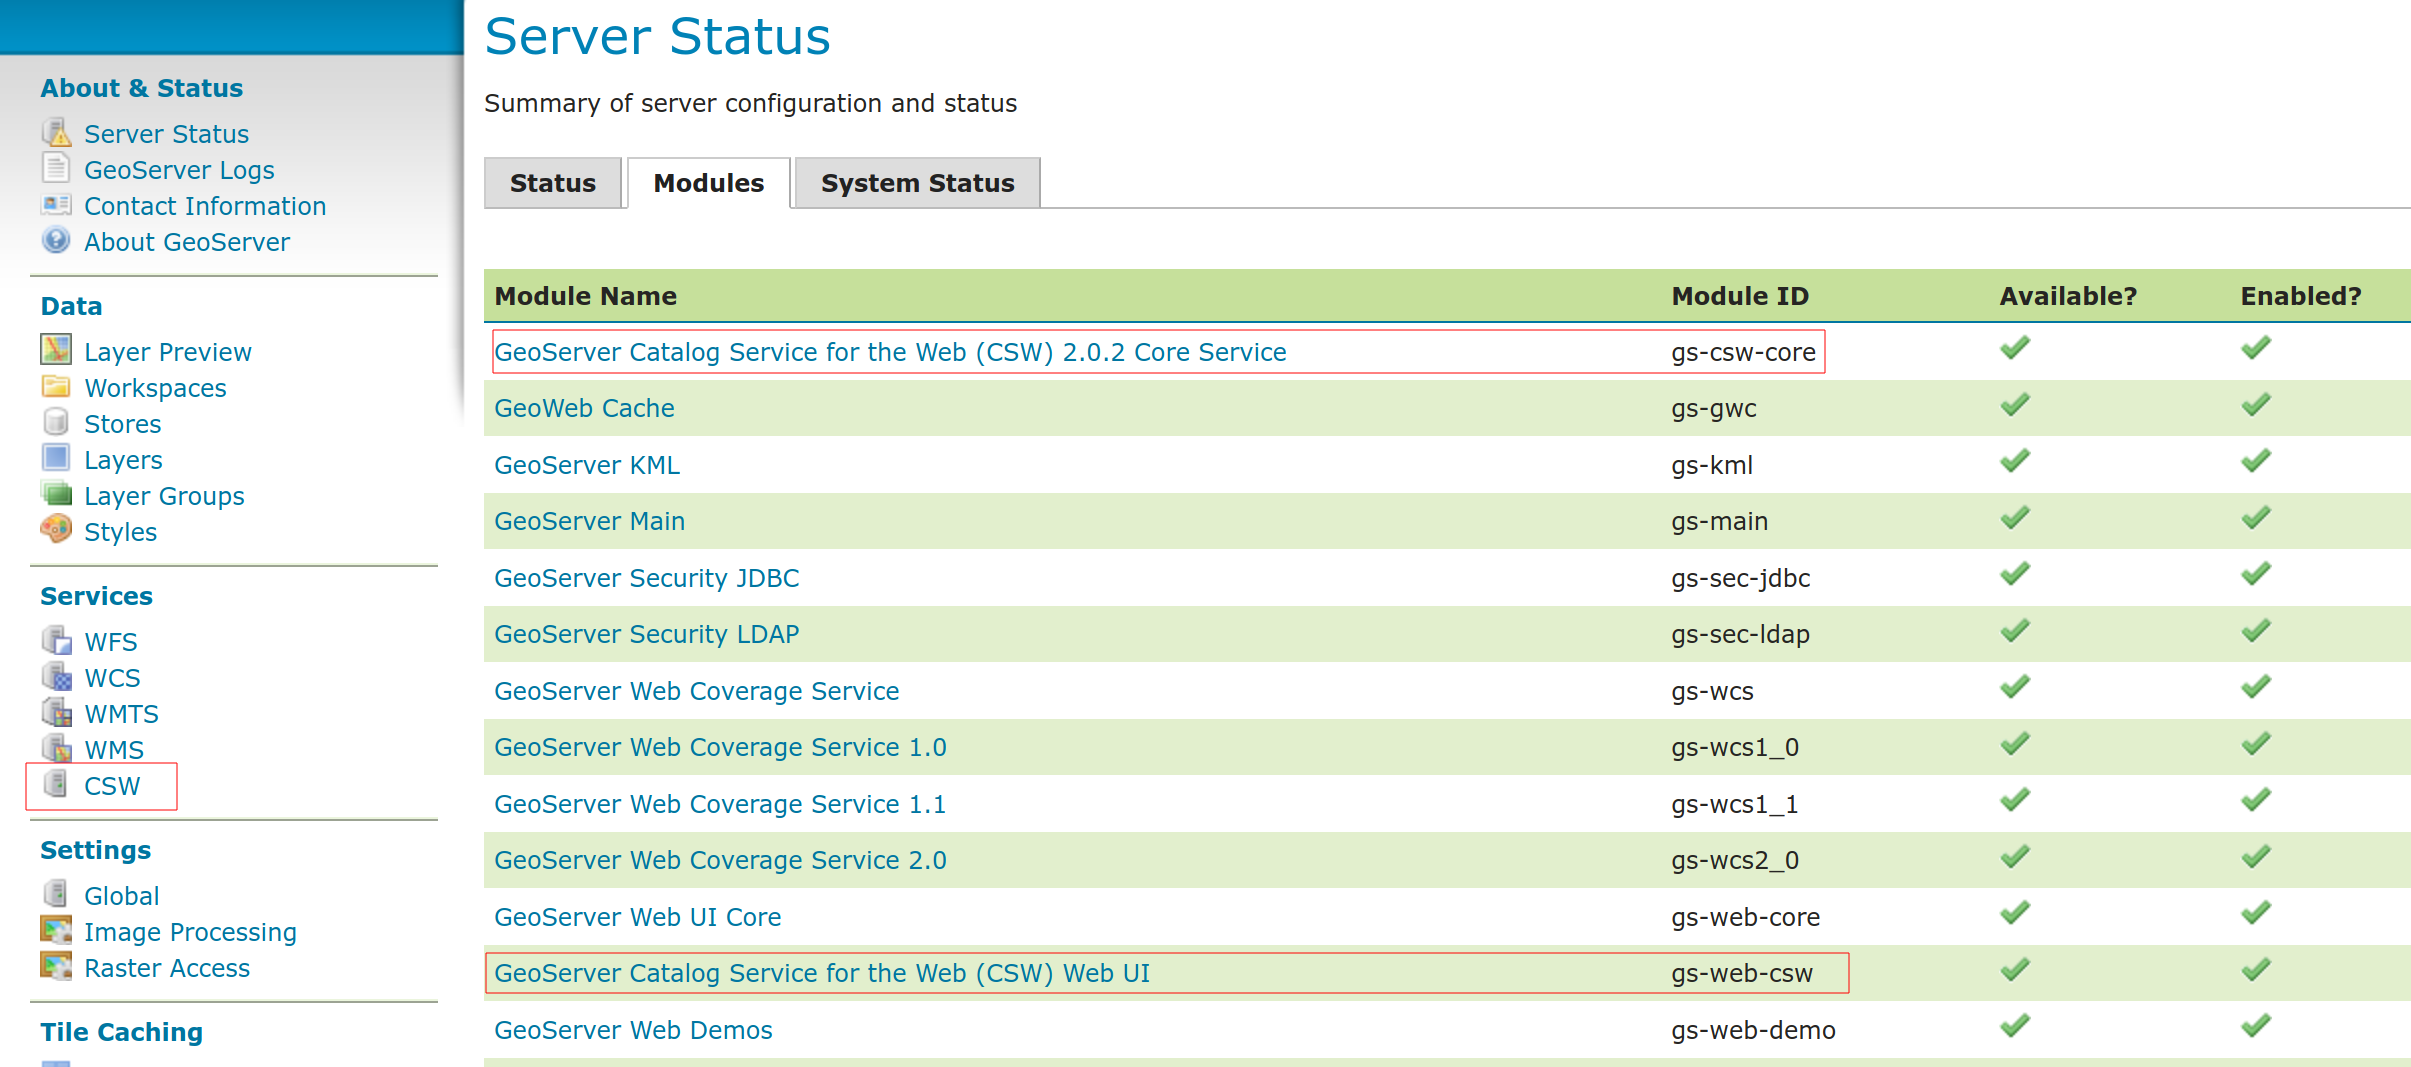Go to the Stores page
2411x1067 pixels.
point(122,424)
